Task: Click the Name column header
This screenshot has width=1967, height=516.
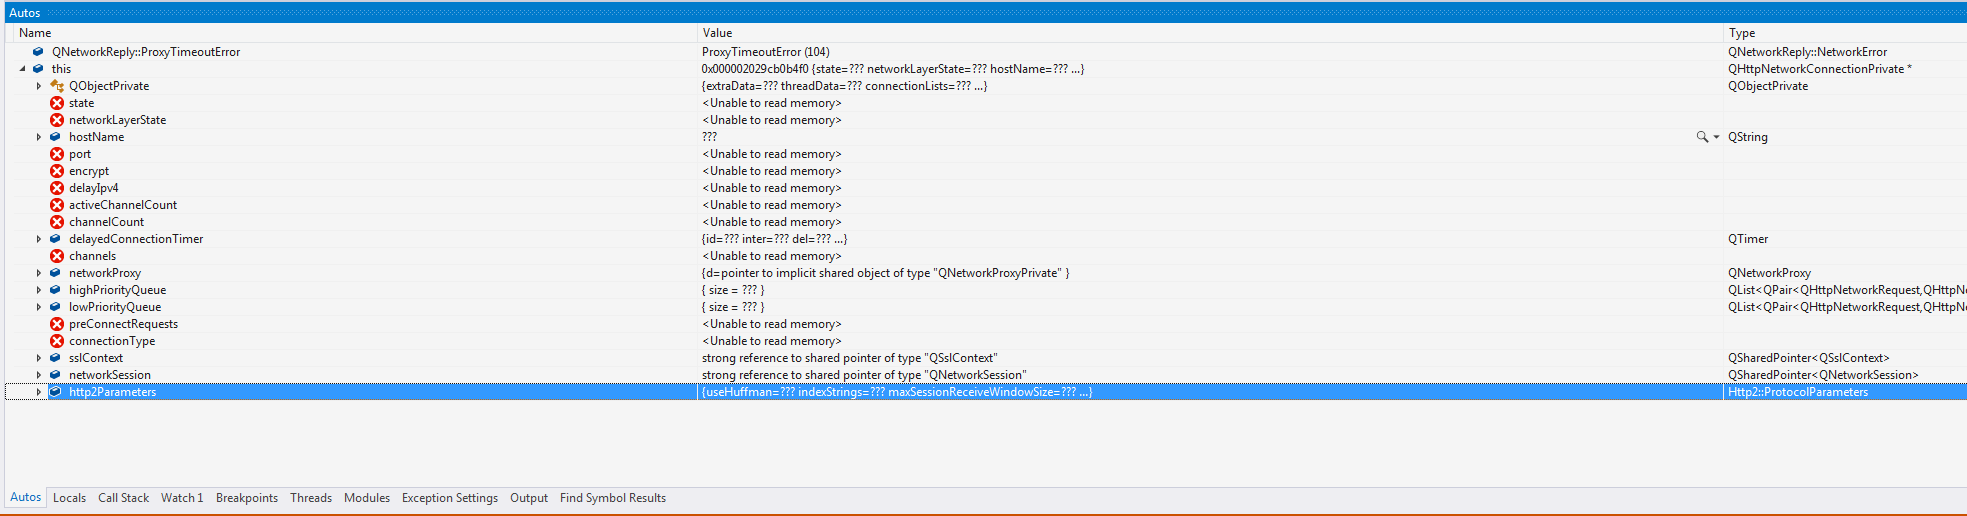Action: click(35, 33)
